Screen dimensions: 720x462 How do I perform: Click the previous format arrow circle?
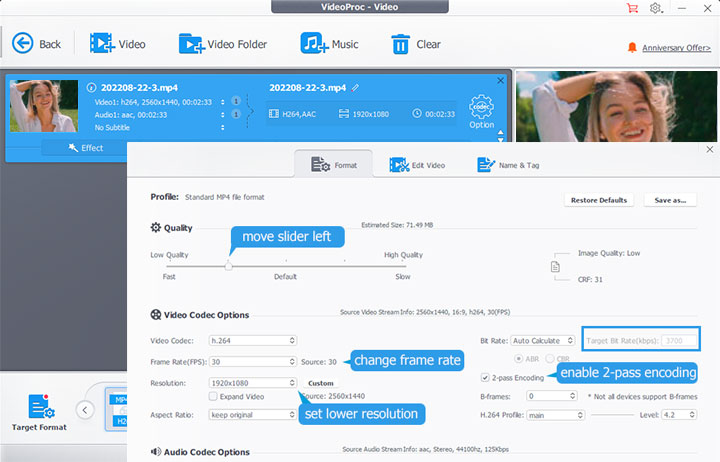coord(85,410)
